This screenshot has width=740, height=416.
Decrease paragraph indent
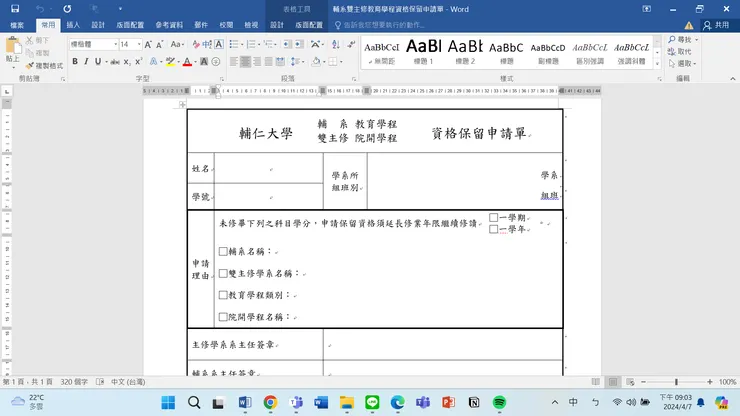(x=287, y=44)
